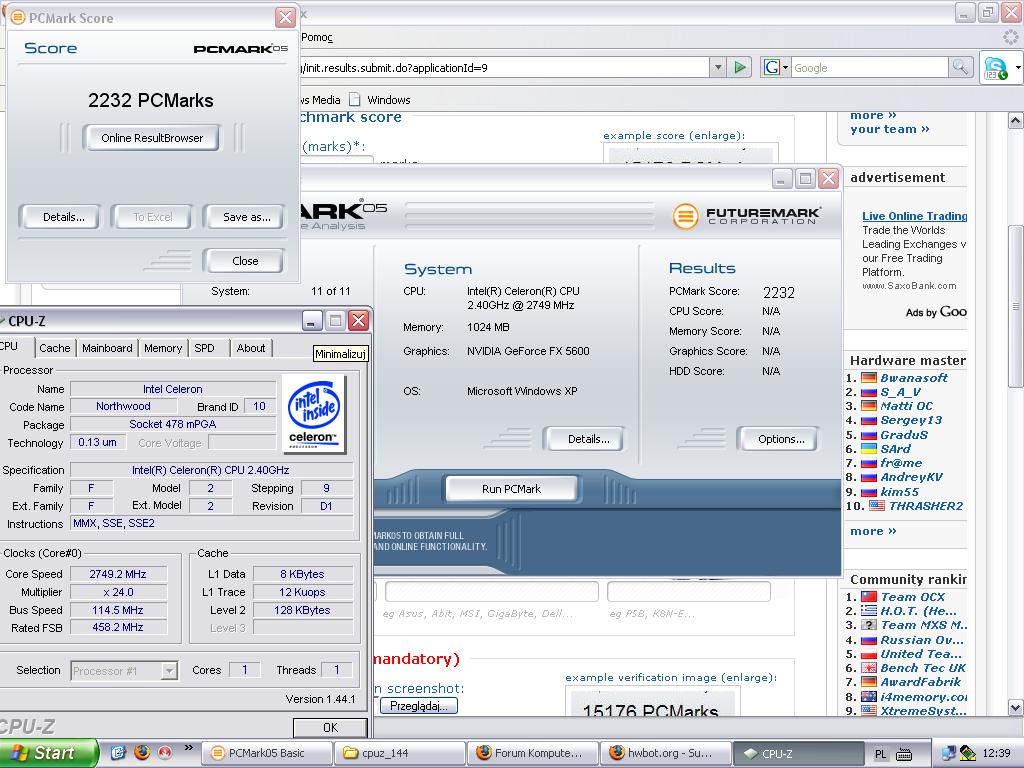The image size is (1024, 768).
Task: Click the Futuremark Corporation logo
Action: pyautogui.click(x=746, y=216)
